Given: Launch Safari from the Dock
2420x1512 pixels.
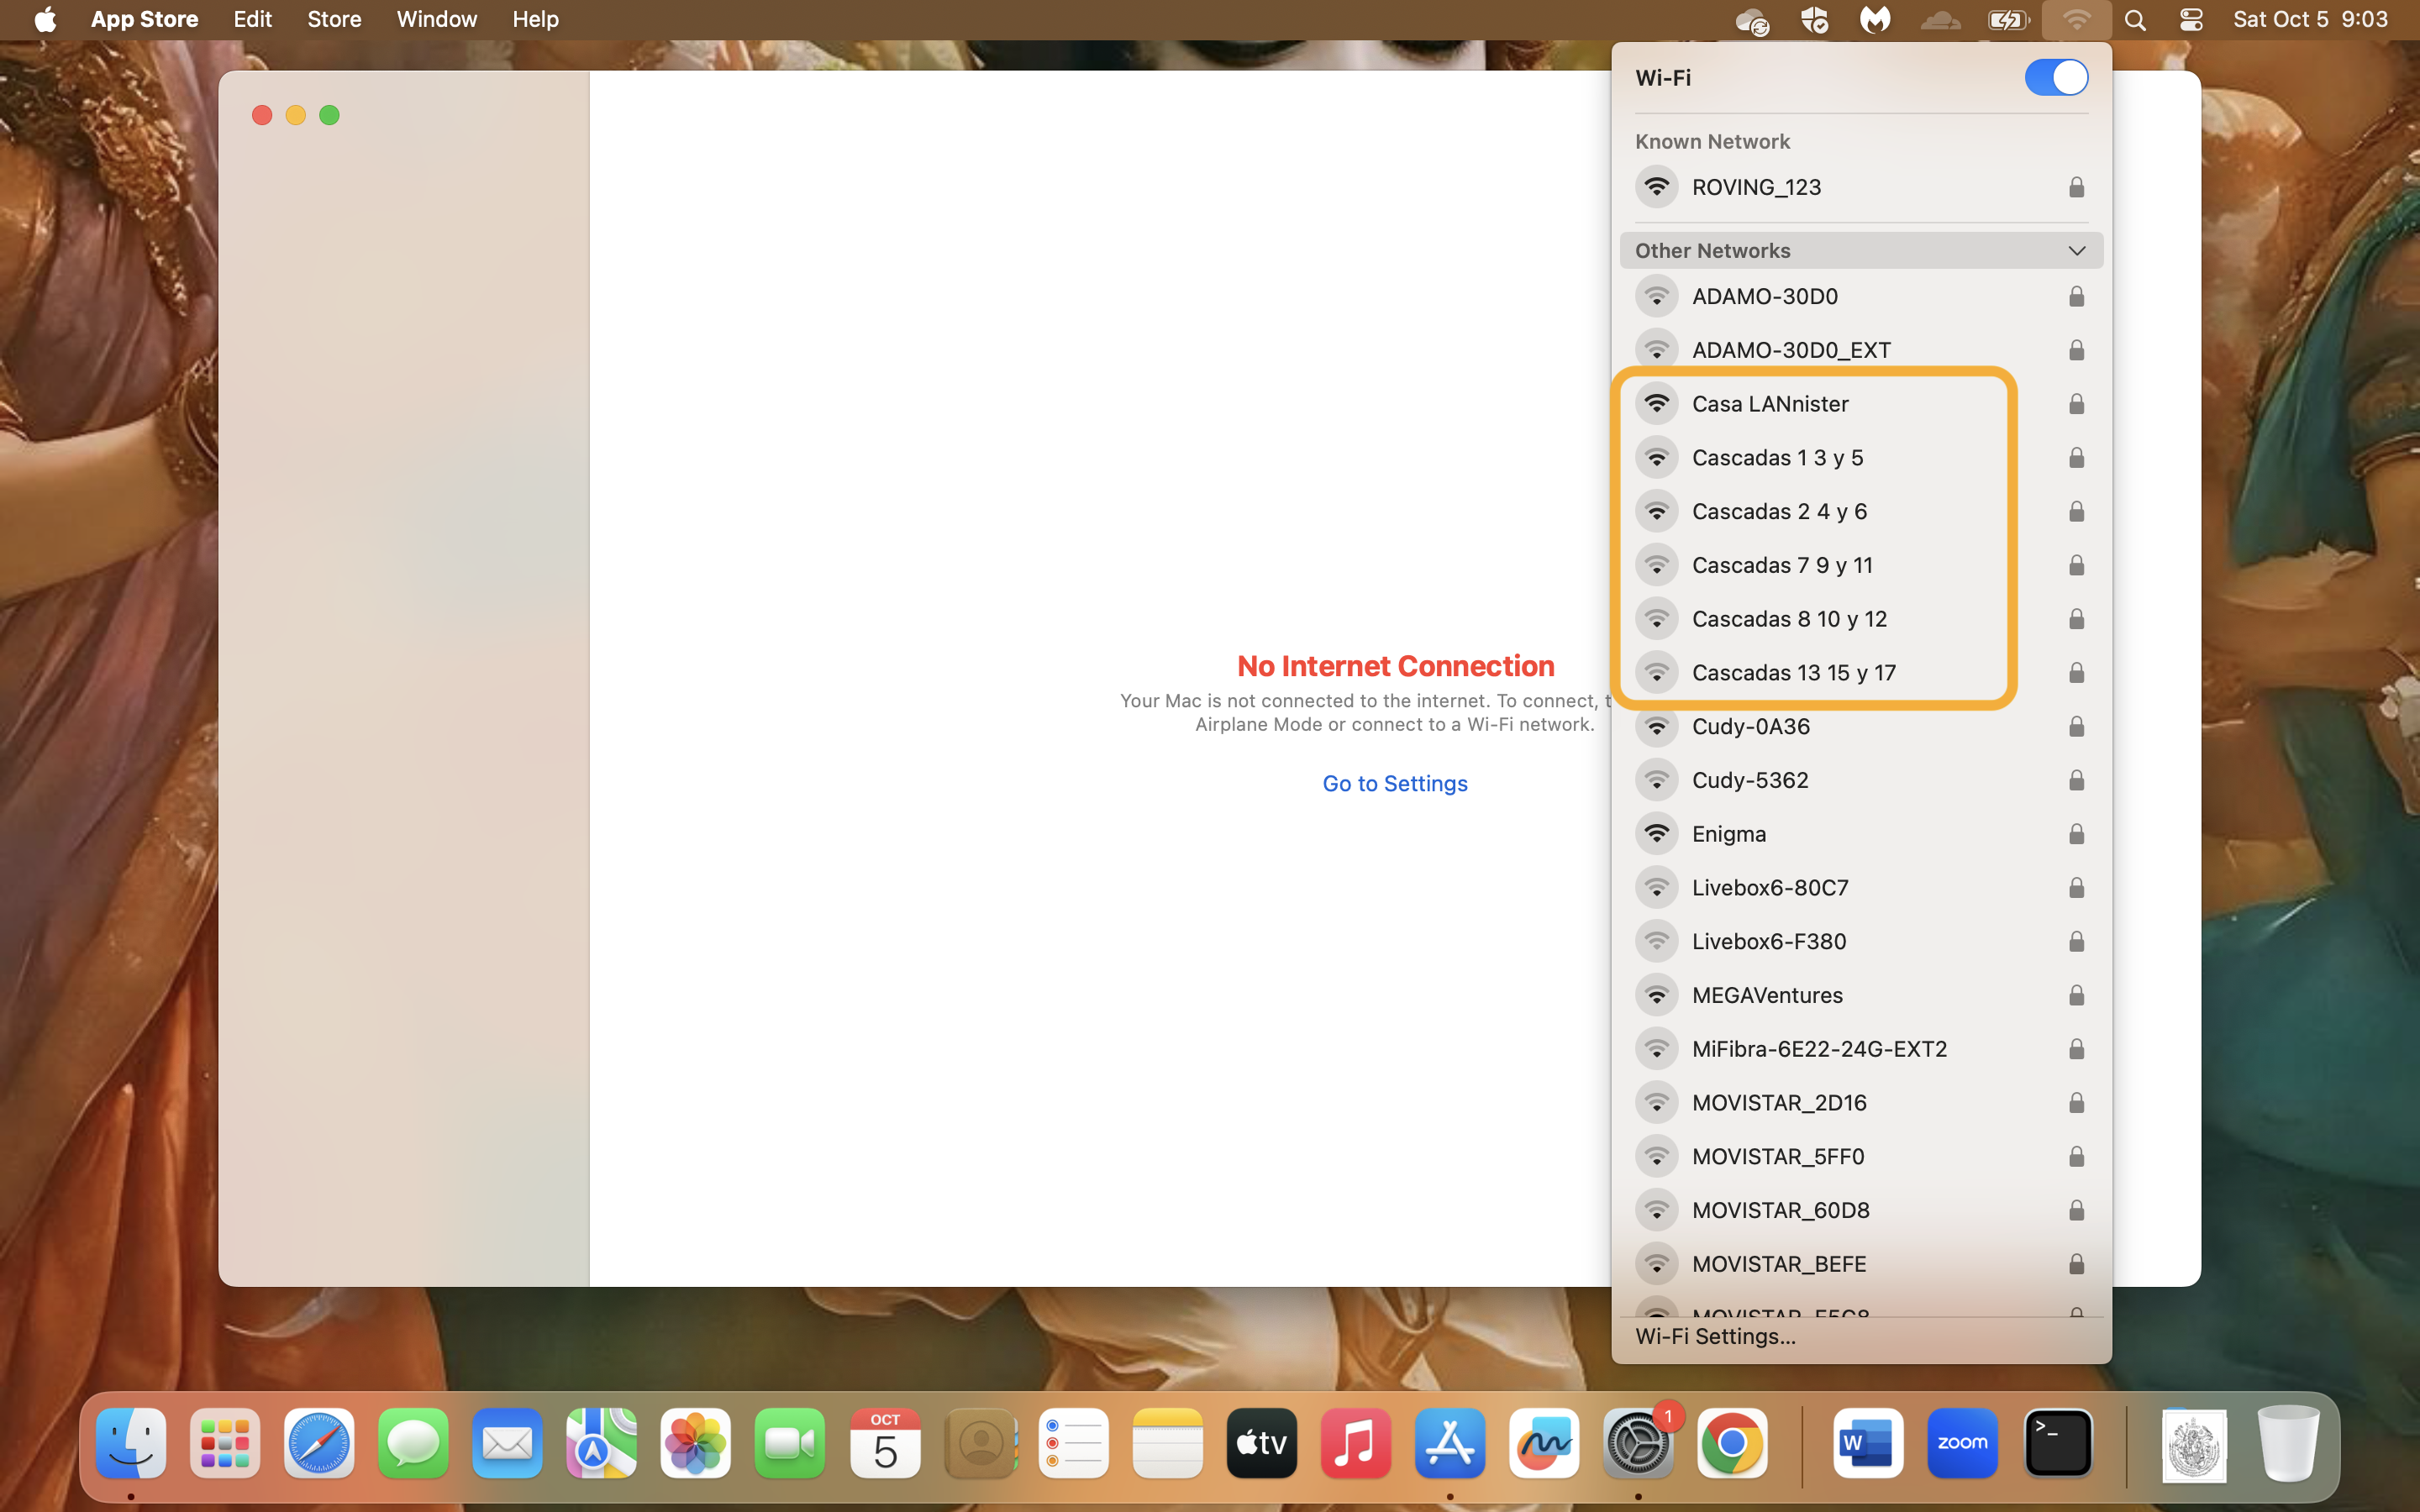Looking at the screenshot, I should pyautogui.click(x=319, y=1444).
